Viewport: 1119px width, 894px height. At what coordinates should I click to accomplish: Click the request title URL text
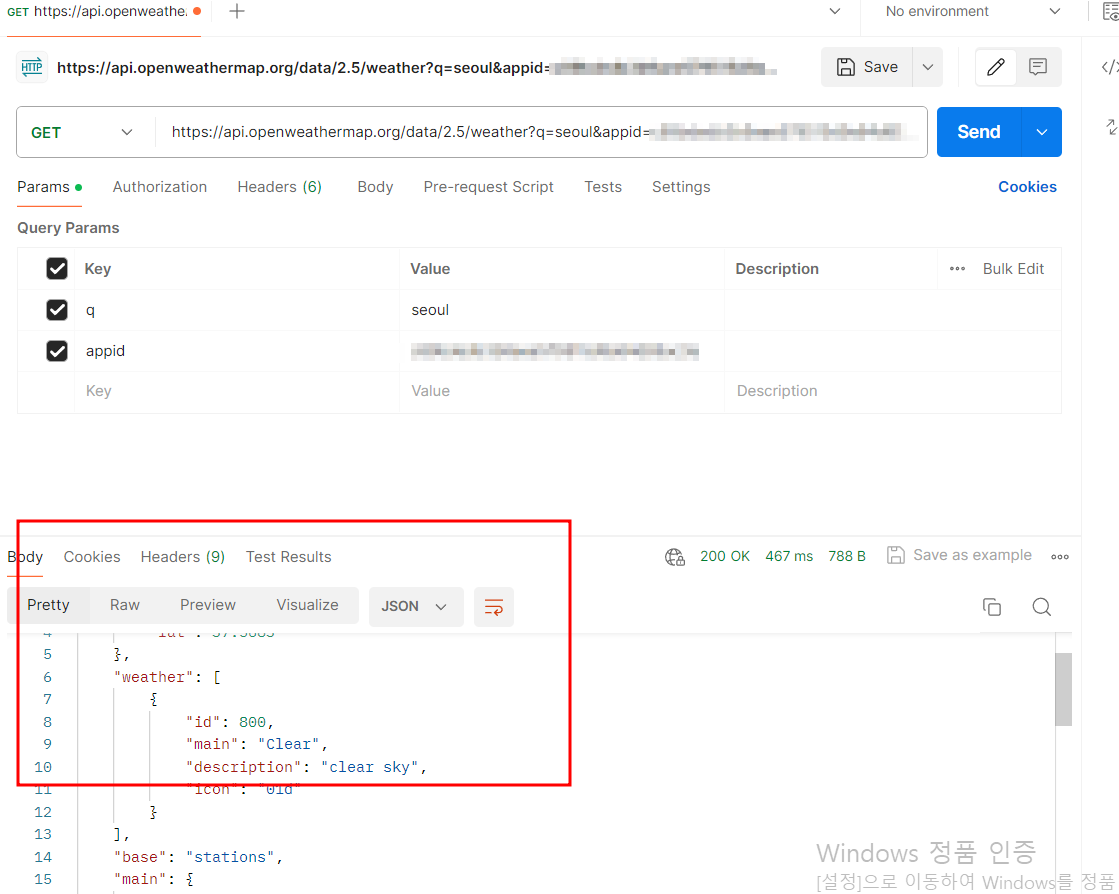(417, 68)
